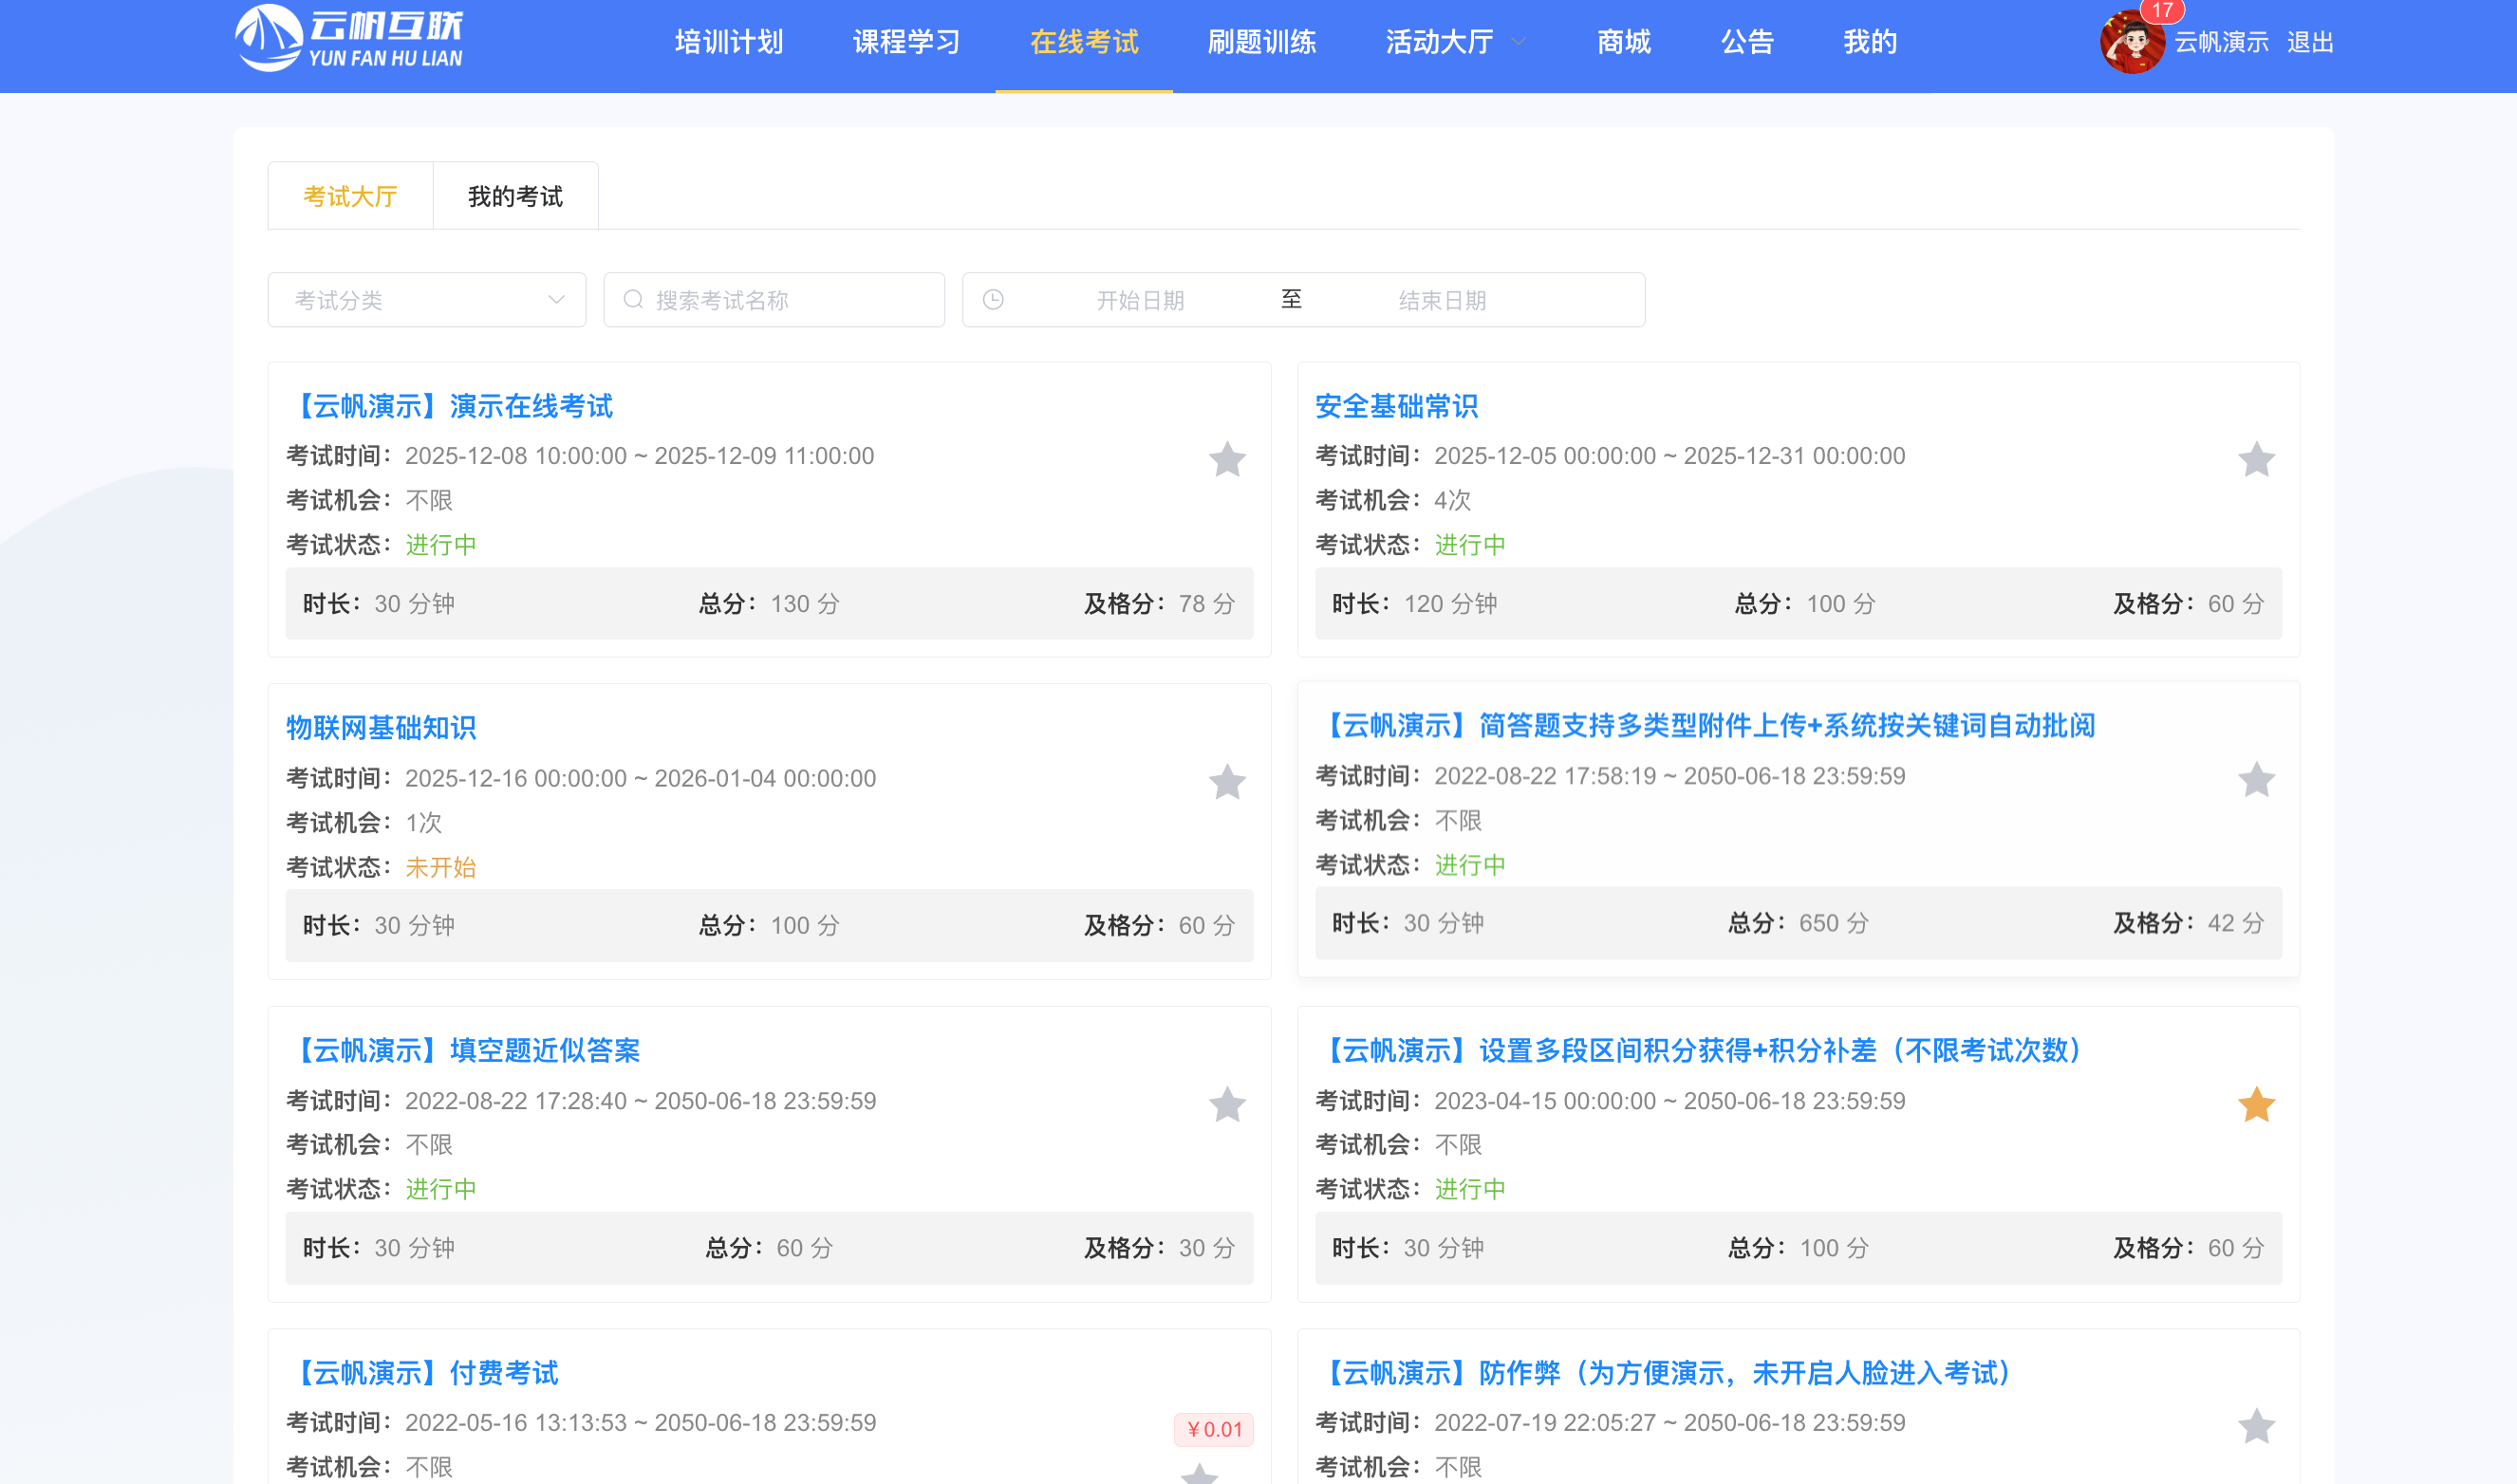The image size is (2517, 1484).
Task: Star the 物联网基础知识 exam
Action: coord(1227,782)
